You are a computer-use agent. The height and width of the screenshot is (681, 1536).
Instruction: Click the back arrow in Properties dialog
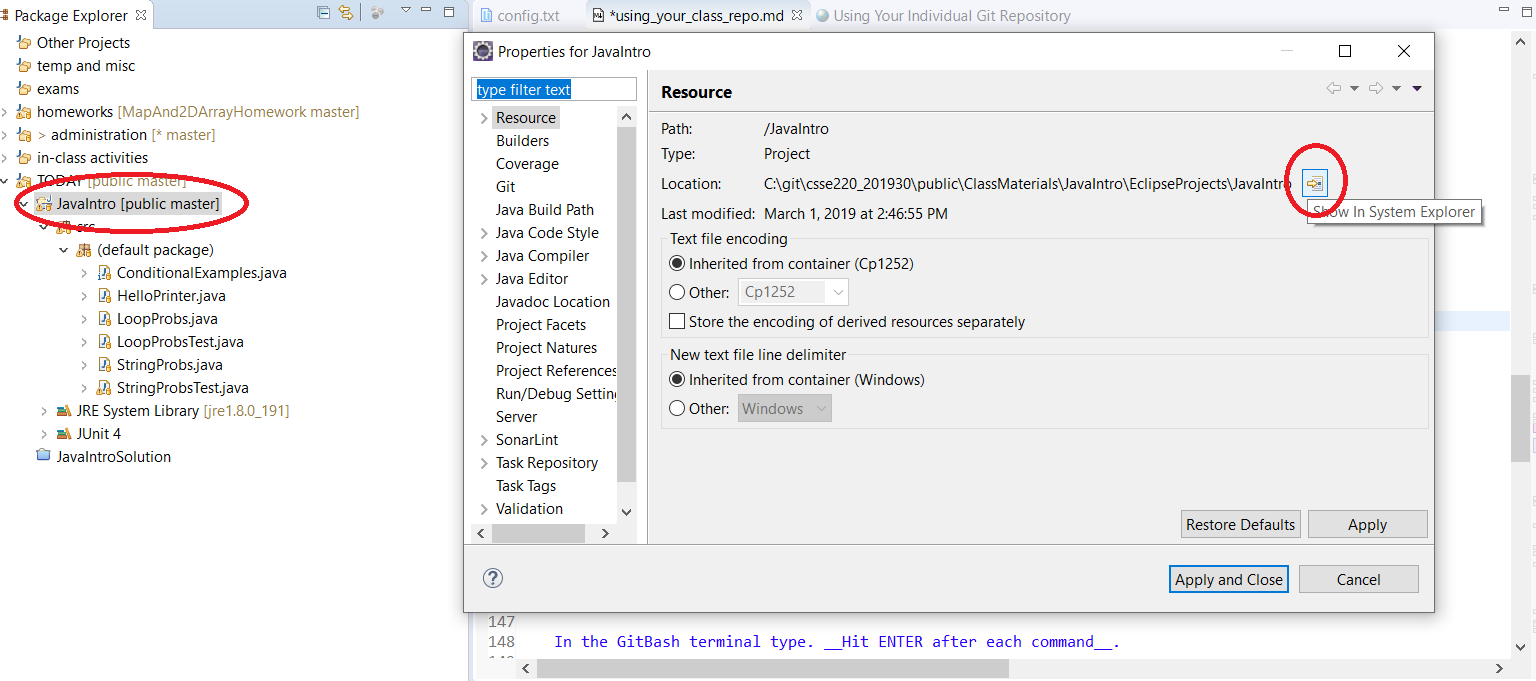1333,89
